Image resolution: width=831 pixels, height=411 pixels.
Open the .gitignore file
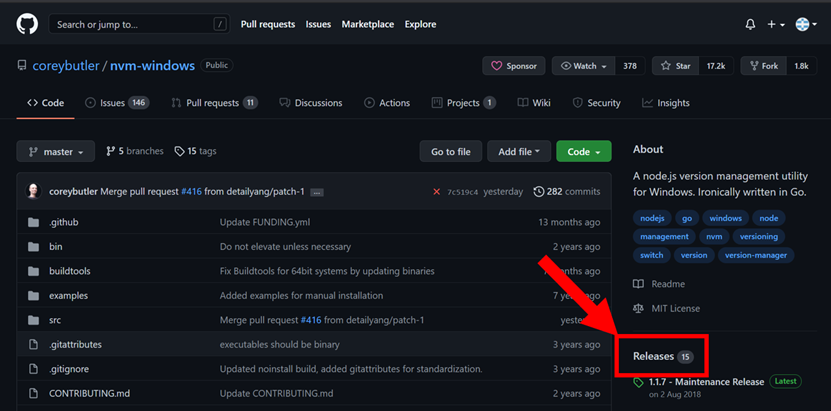(69, 369)
